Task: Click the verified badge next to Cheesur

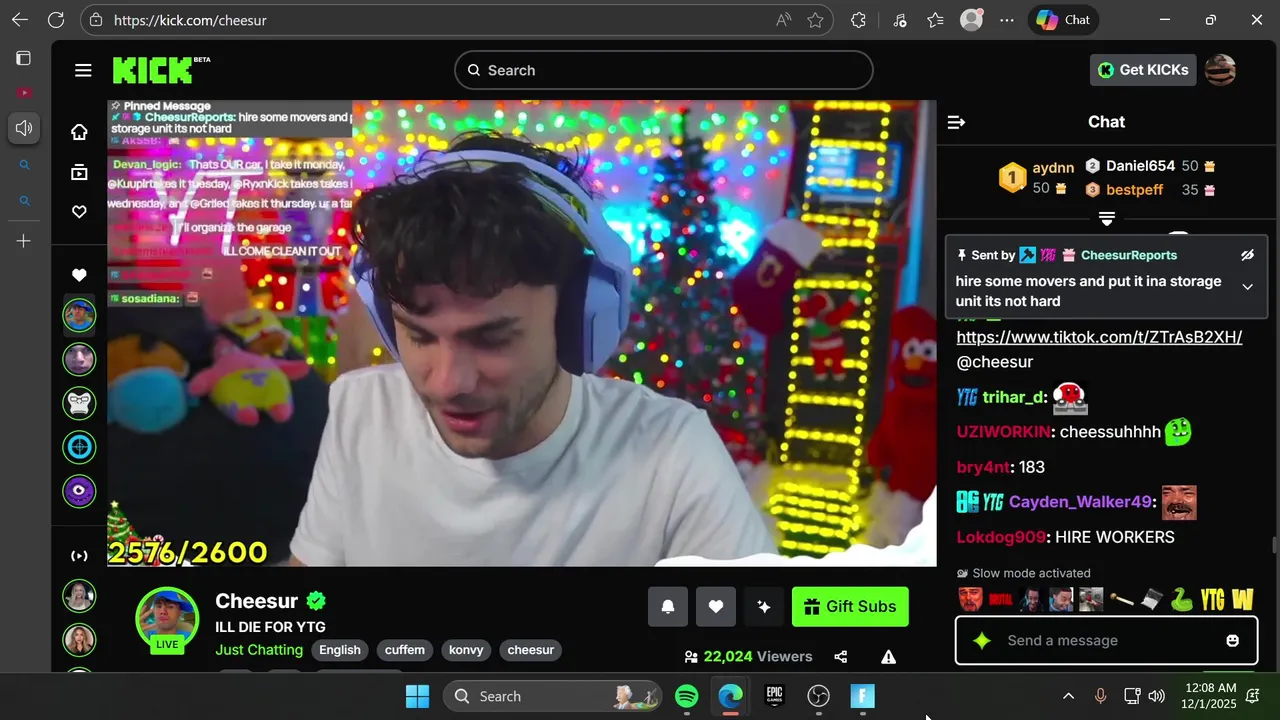Action: [x=316, y=601]
